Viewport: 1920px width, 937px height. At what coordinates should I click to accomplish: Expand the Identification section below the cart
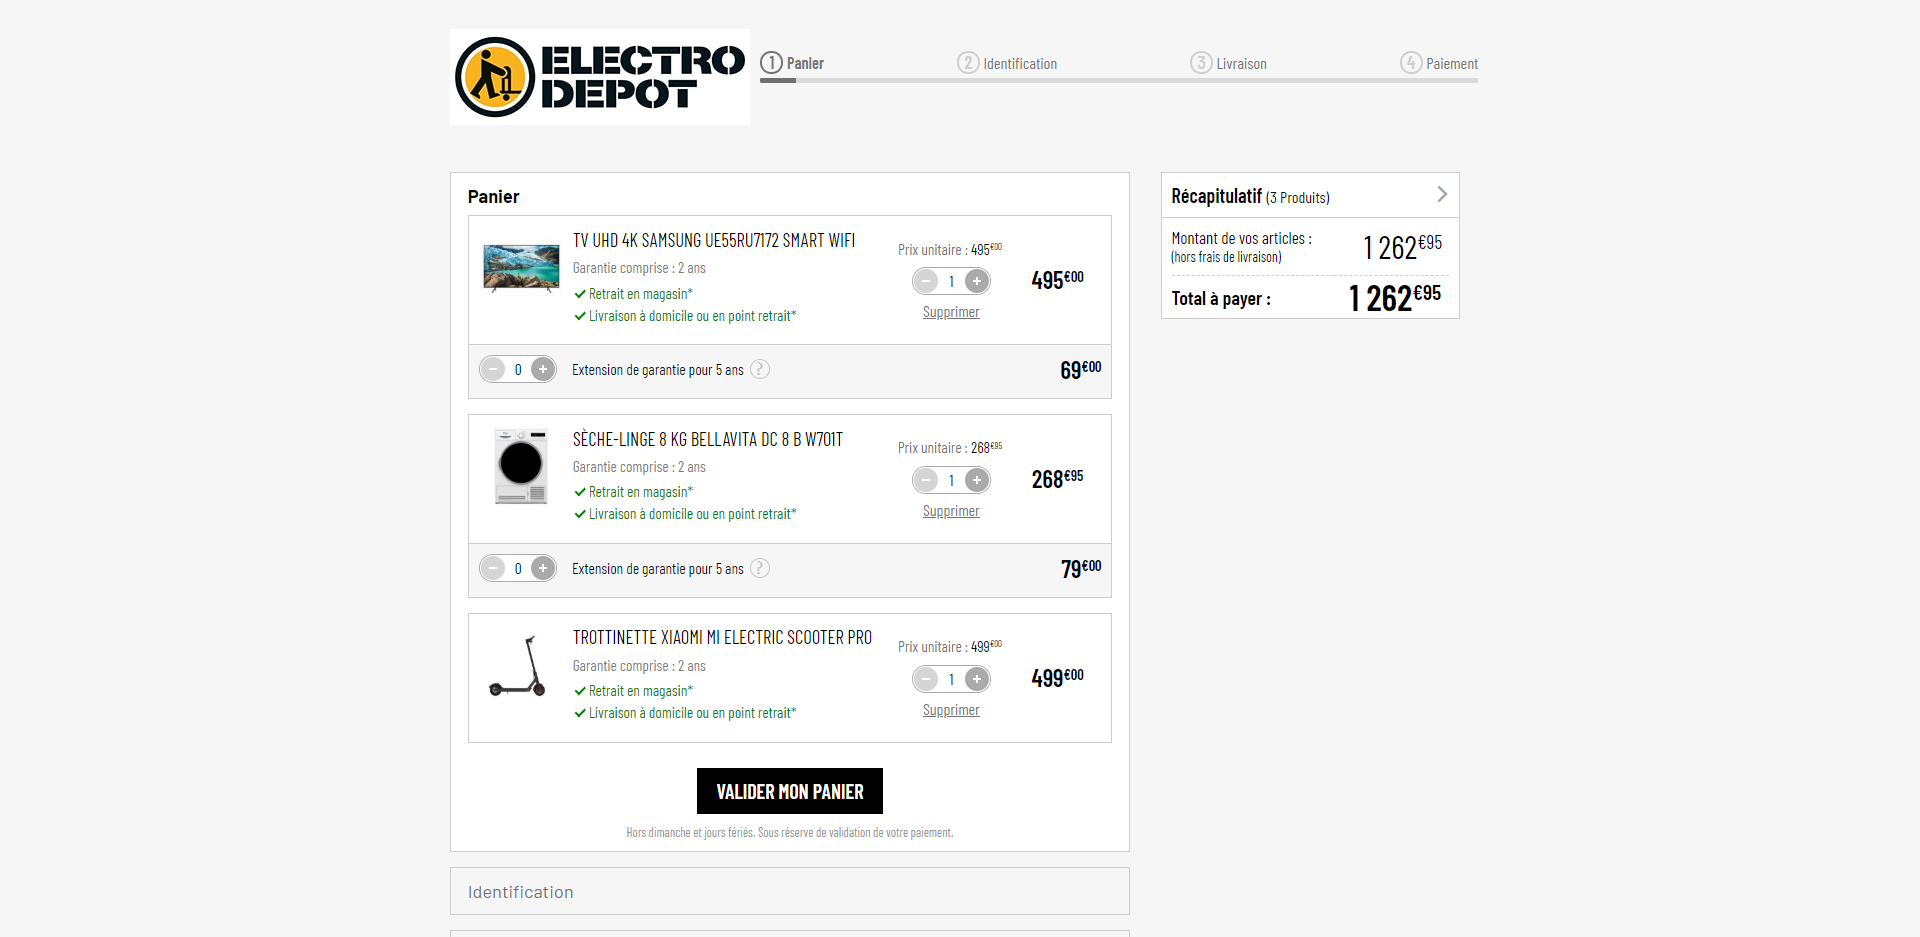(x=789, y=891)
